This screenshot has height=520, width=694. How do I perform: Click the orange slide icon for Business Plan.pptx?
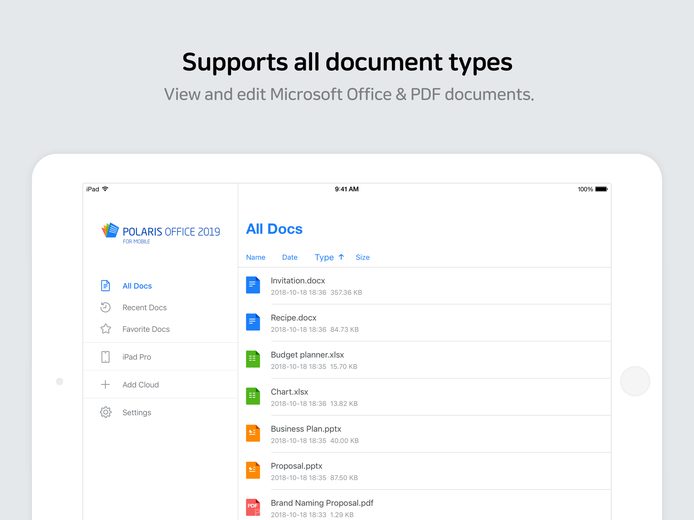click(x=253, y=433)
